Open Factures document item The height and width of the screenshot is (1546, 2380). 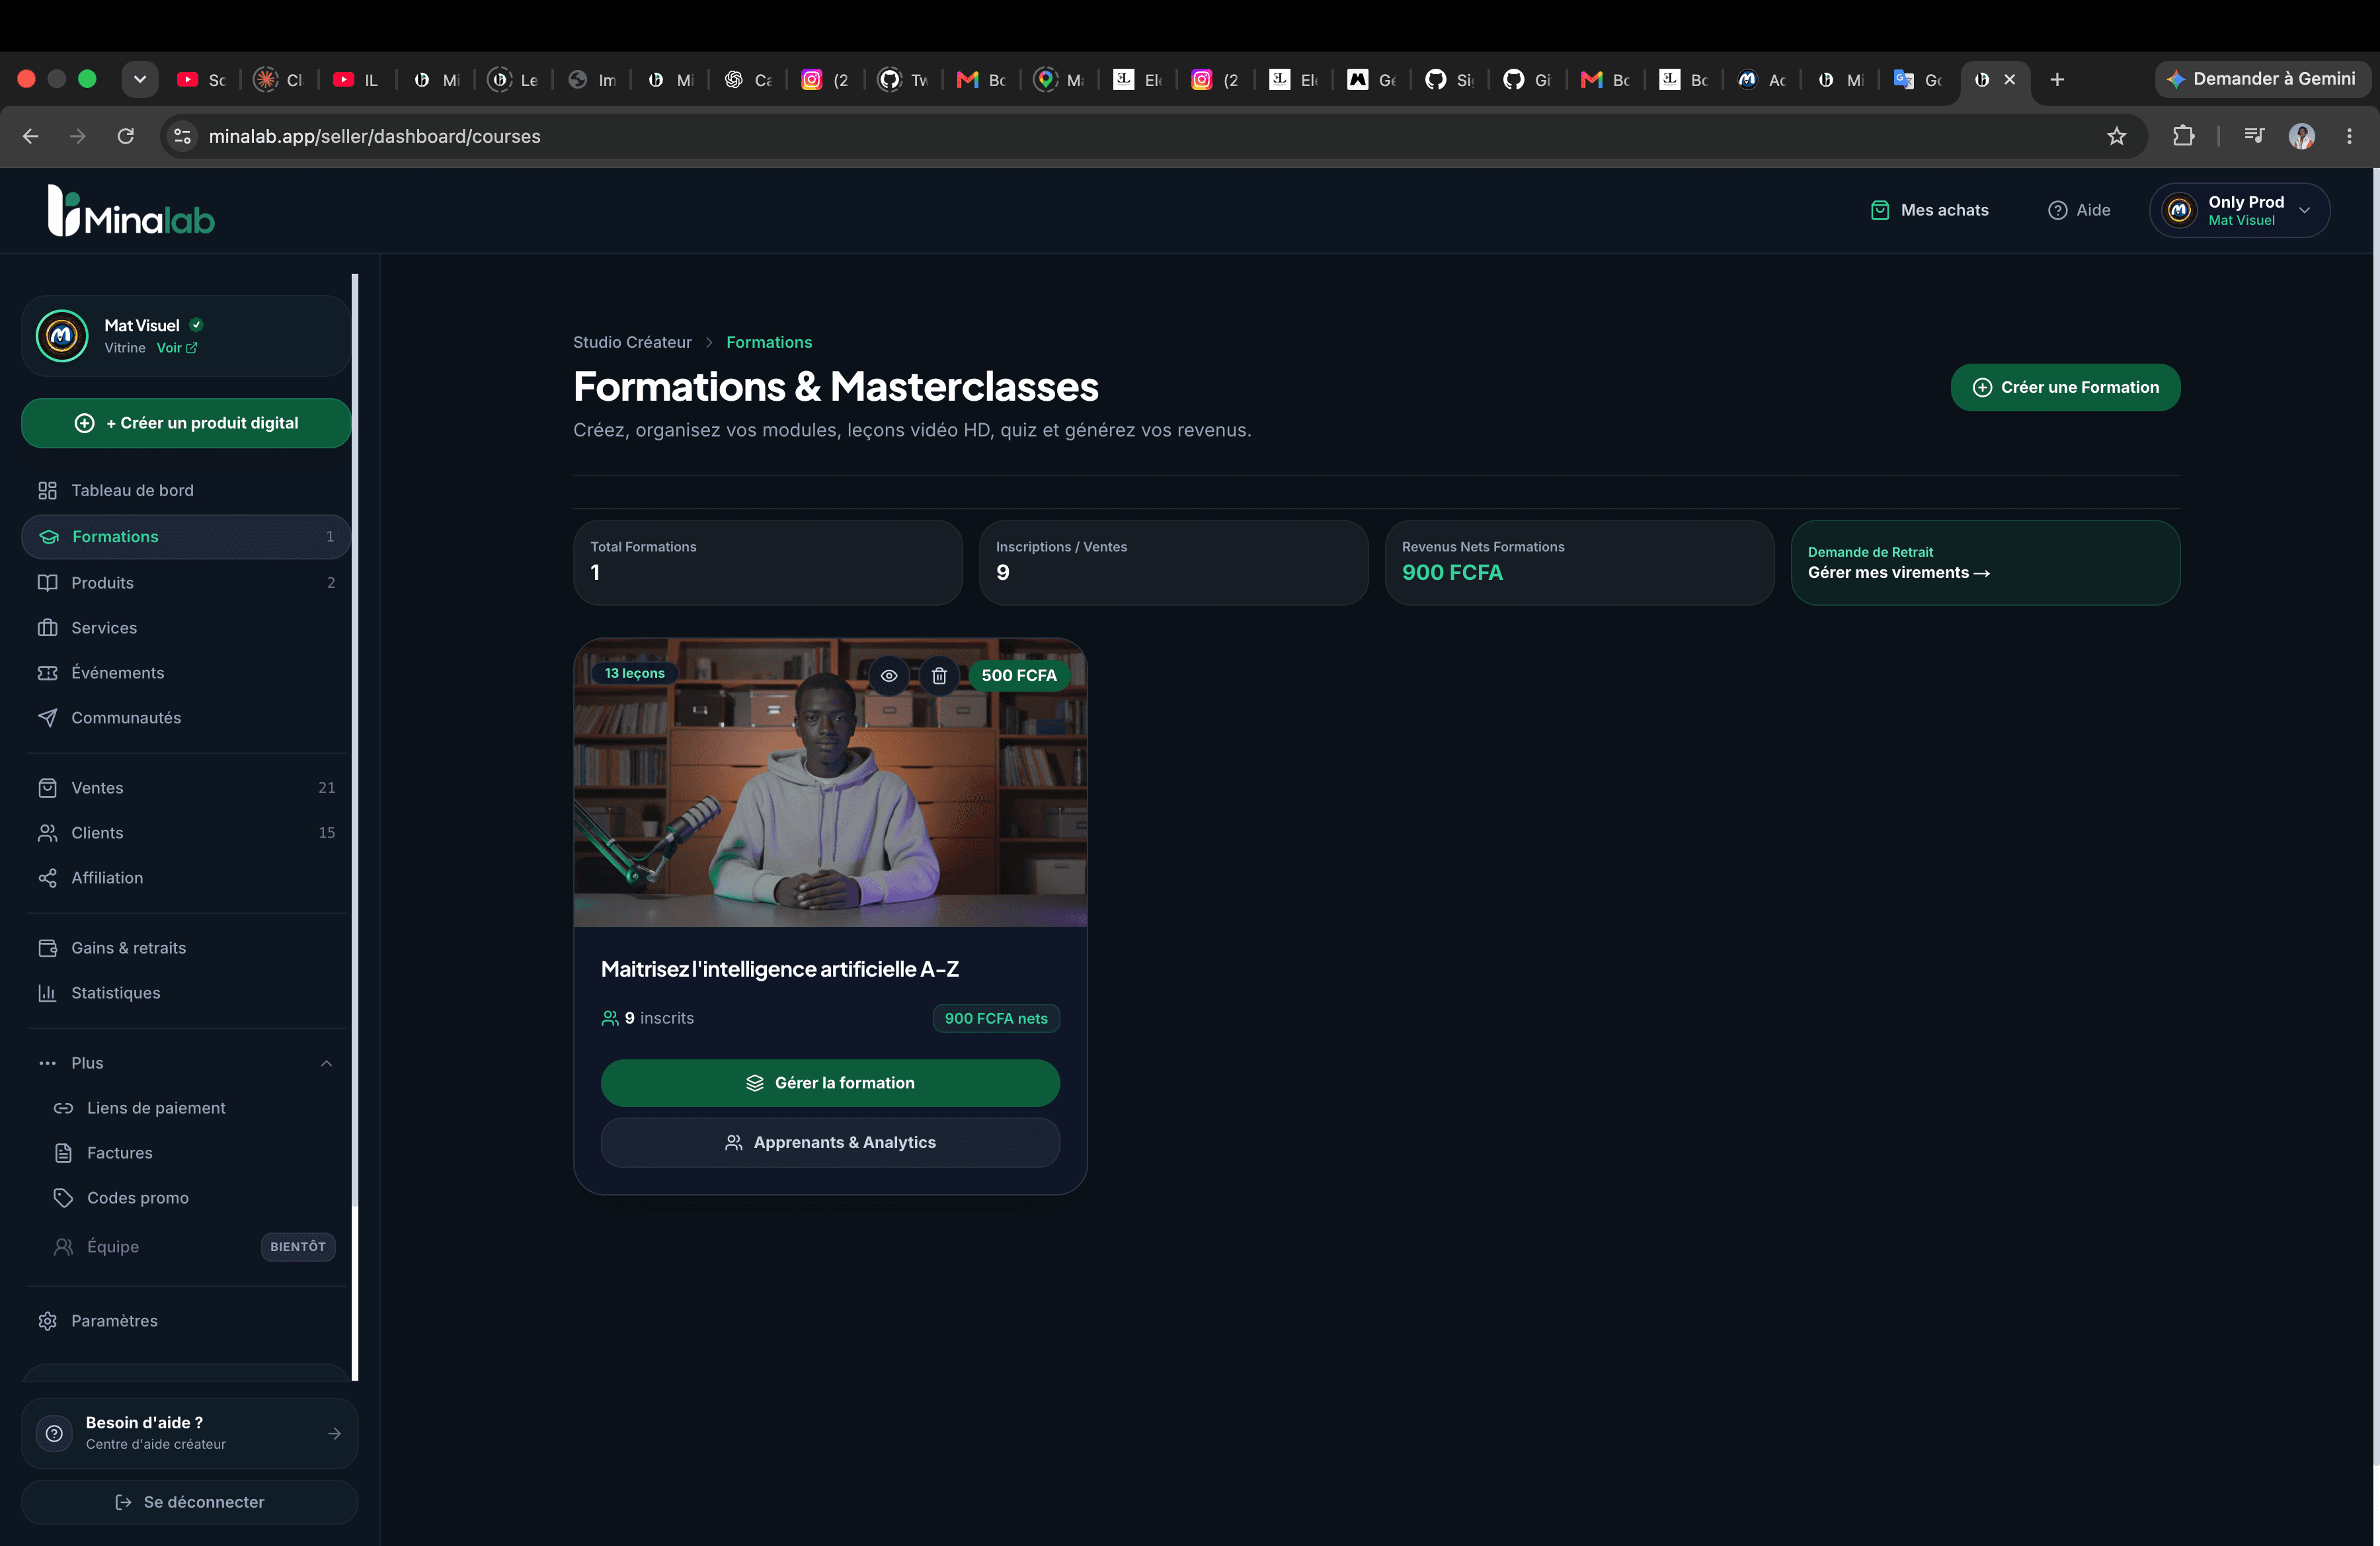coord(194,1153)
